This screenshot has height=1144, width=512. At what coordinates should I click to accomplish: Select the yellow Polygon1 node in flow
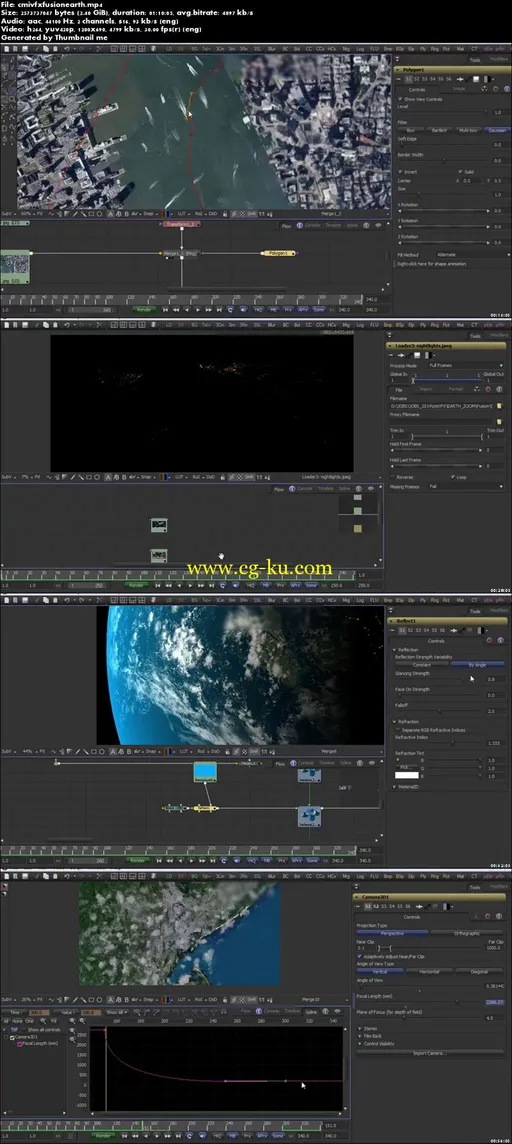click(x=279, y=253)
